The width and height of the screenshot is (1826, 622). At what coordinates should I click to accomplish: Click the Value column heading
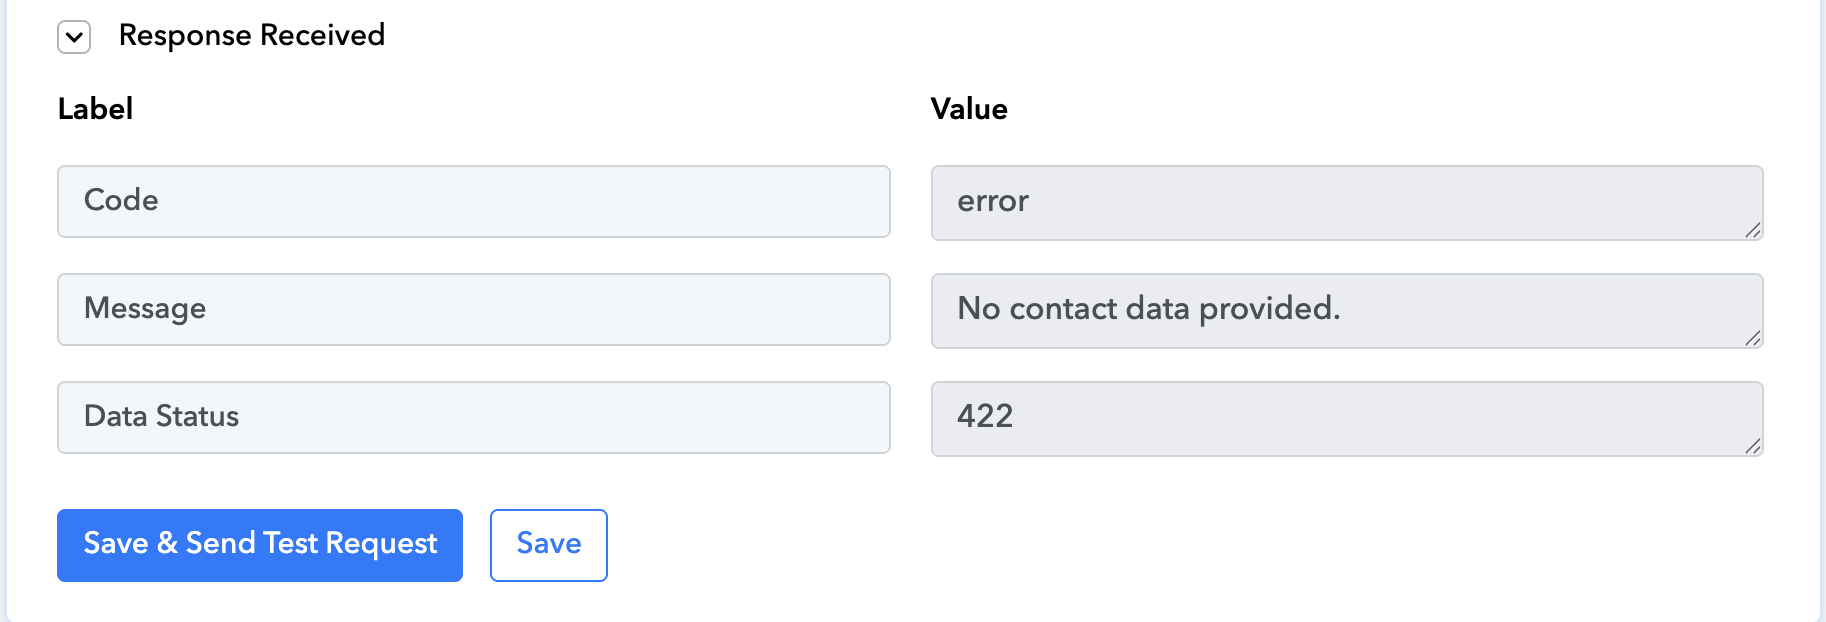[969, 109]
